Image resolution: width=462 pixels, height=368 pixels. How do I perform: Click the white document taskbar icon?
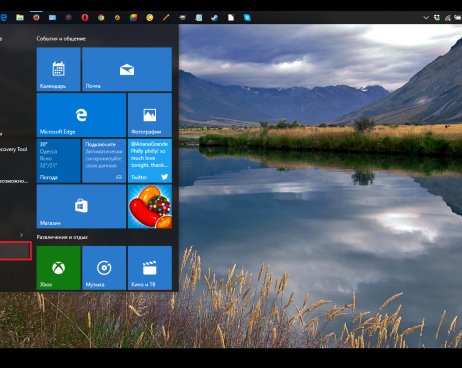[231, 17]
